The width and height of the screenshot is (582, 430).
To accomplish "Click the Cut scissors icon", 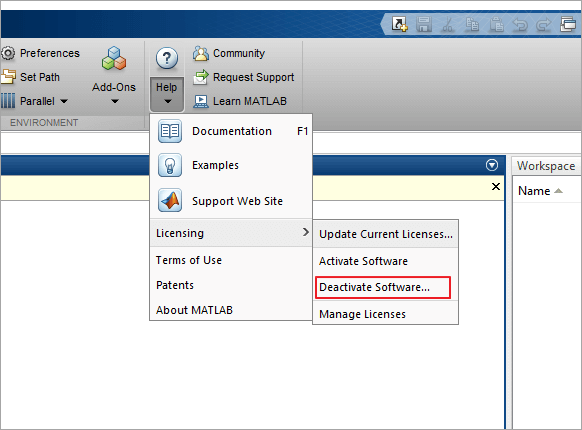I will click(x=448, y=25).
